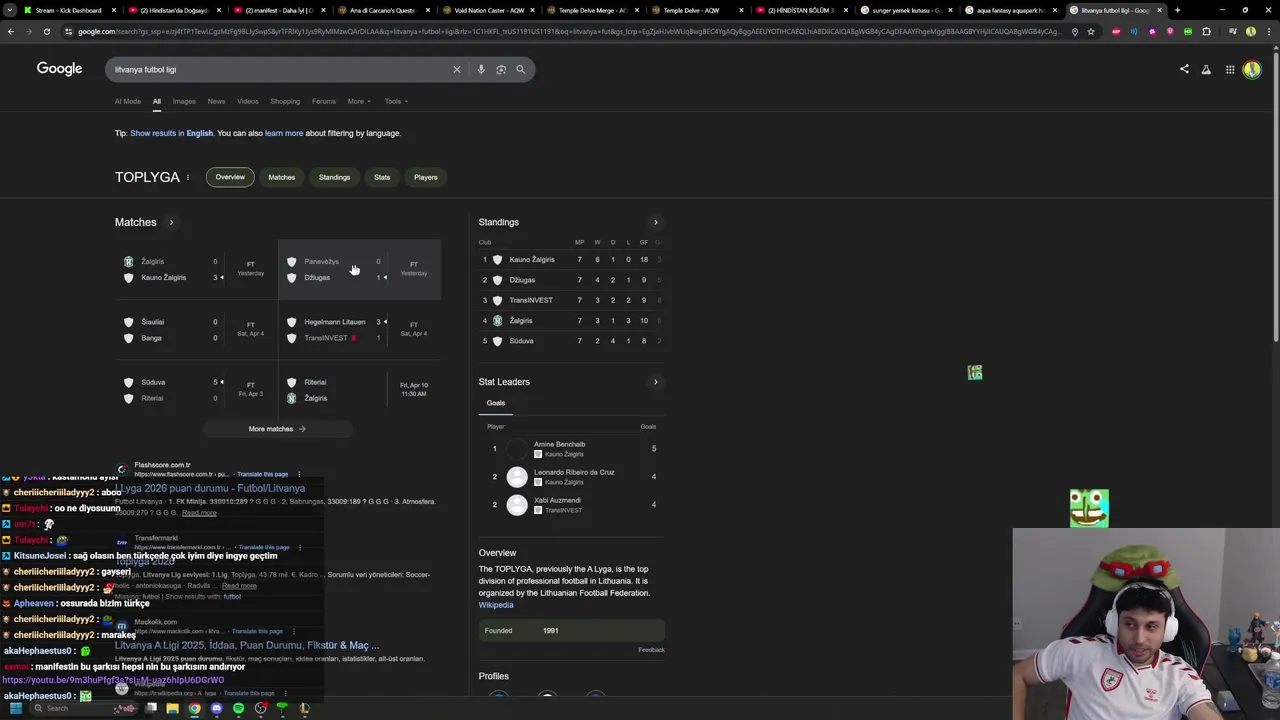Open the Google account avatar menu
1280x720 pixels.
click(1252, 69)
